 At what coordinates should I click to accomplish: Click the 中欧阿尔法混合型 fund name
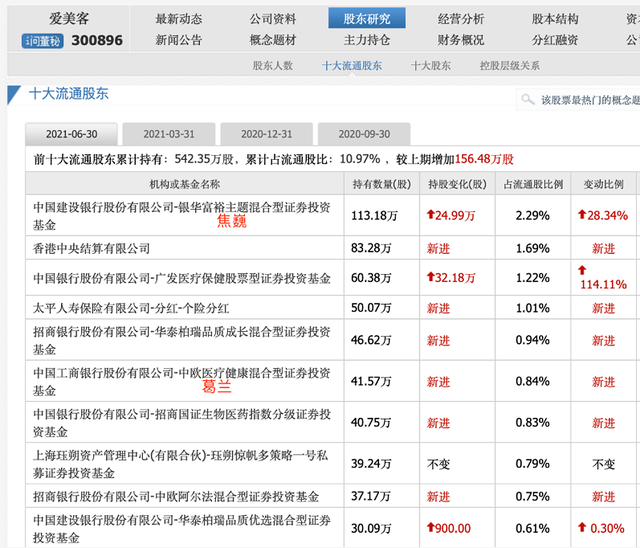pos(176,497)
